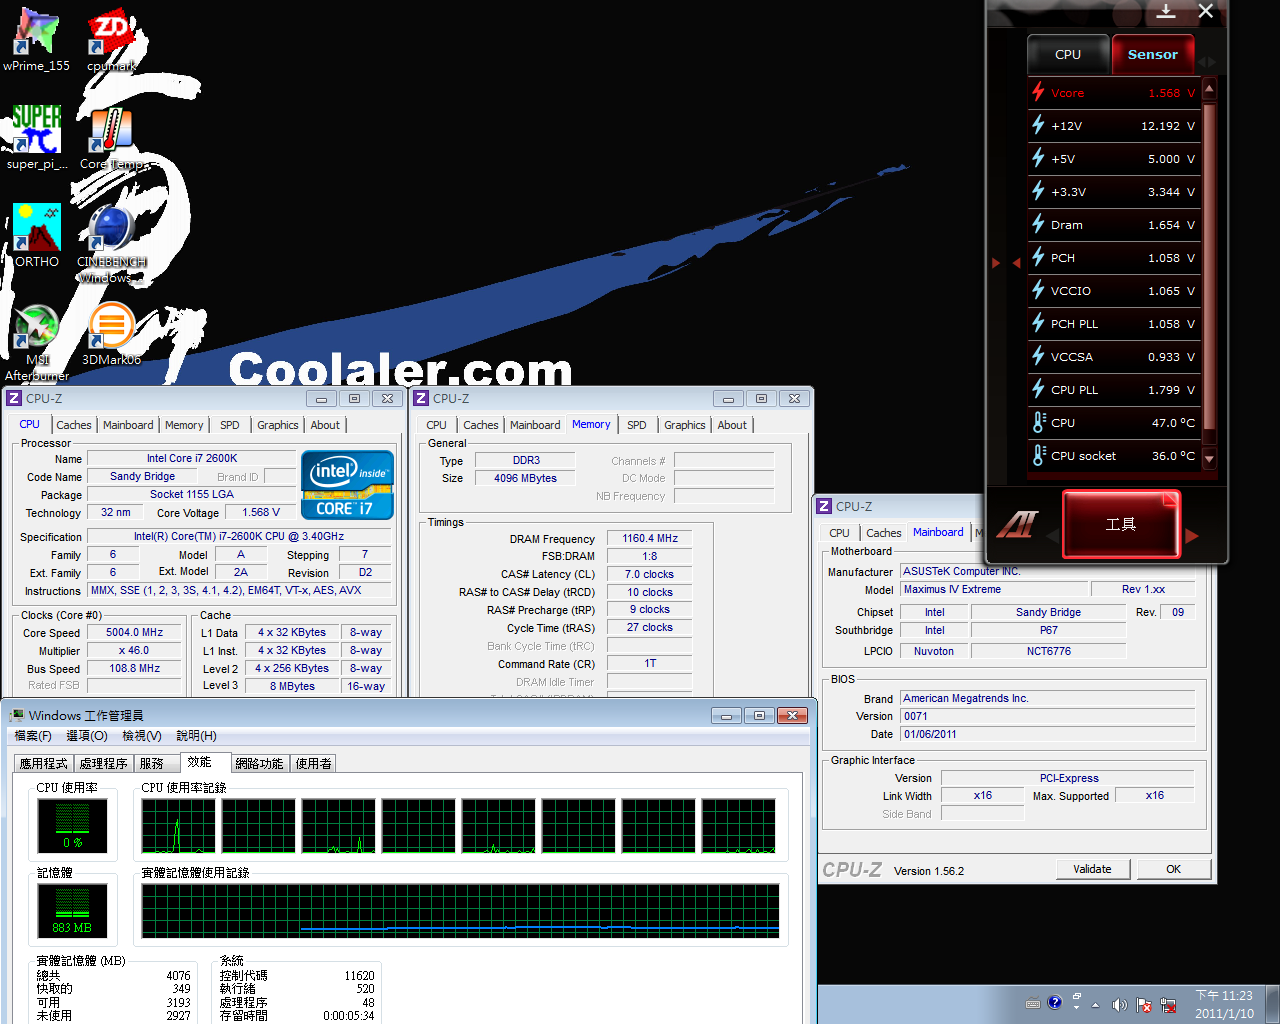Open About tab in CPU-Z Processor window

pos(325,425)
